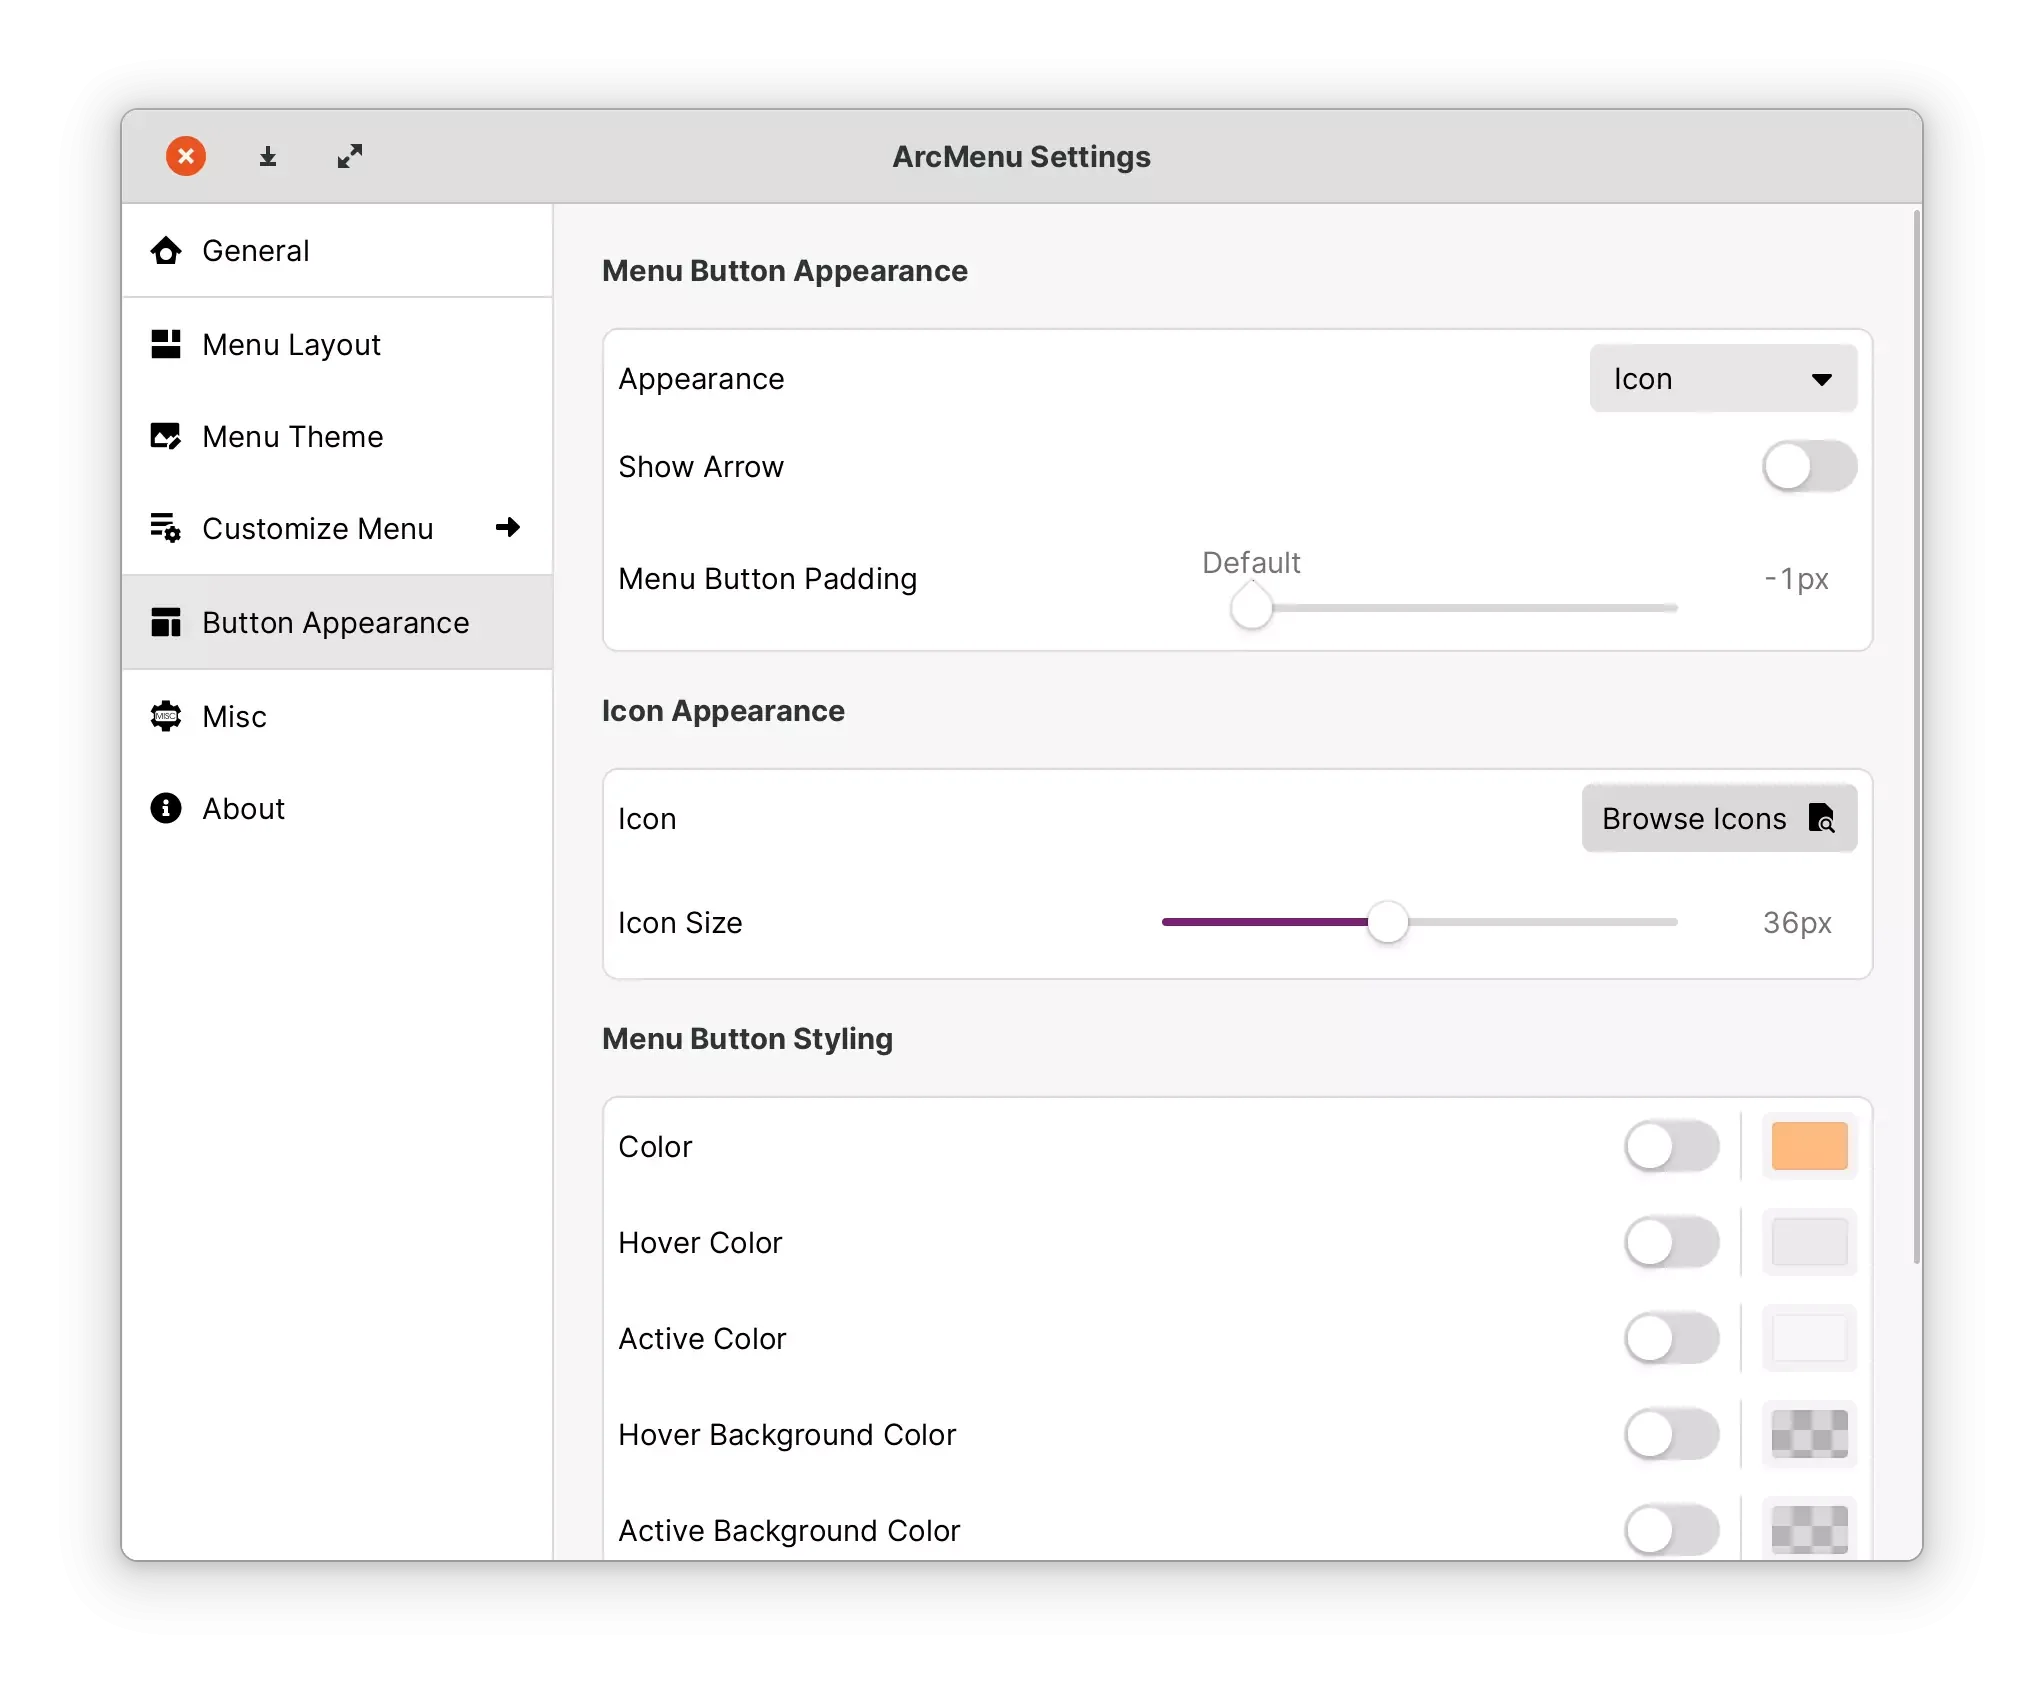
Task: Toggle the Show Arrow switch
Action: point(1809,467)
